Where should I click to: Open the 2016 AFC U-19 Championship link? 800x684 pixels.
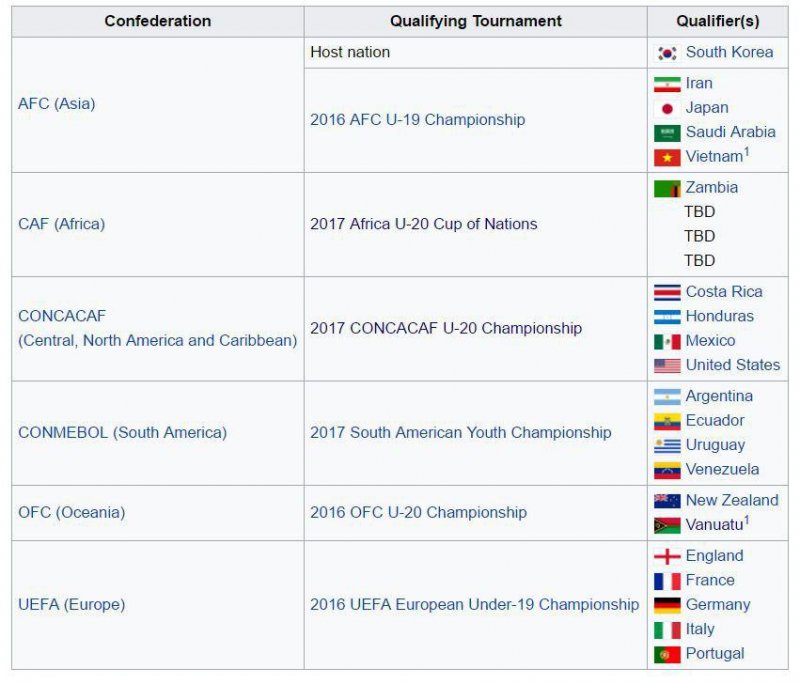click(417, 120)
